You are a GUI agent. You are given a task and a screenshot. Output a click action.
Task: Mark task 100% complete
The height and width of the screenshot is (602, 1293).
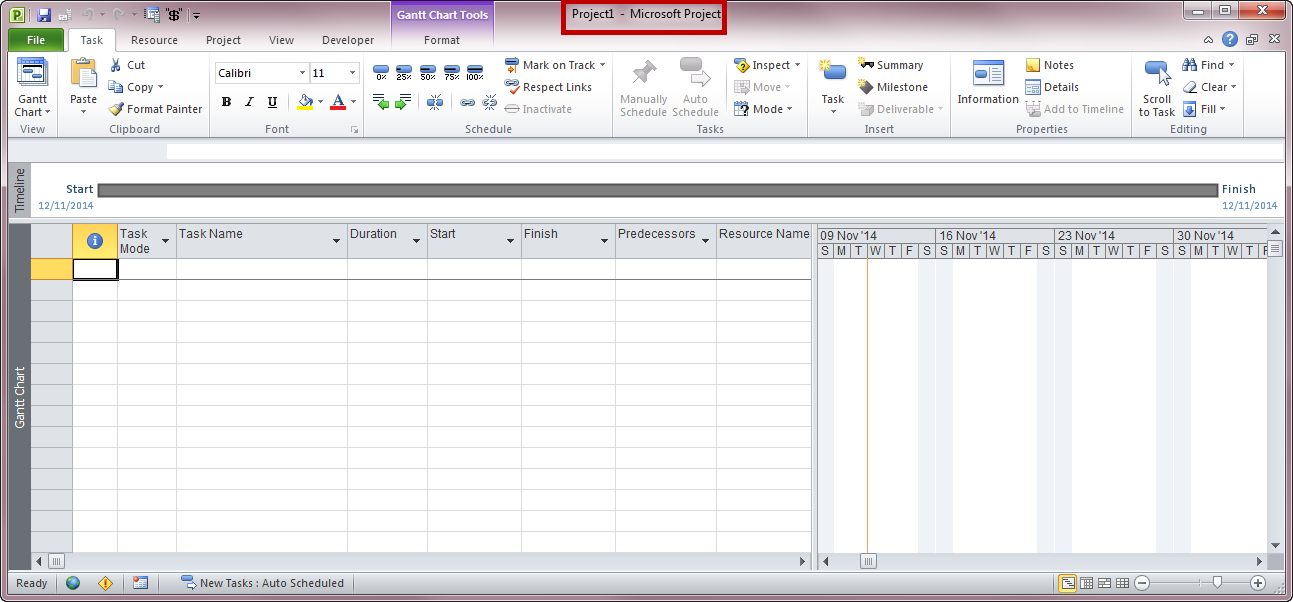[x=475, y=72]
